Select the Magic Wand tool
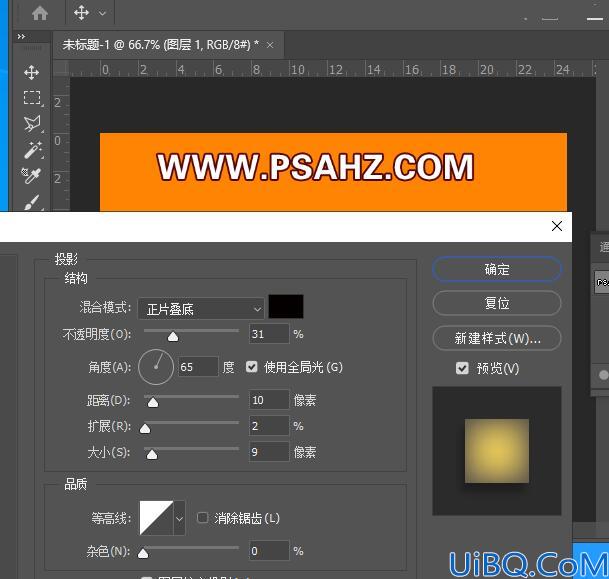The image size is (609, 579). tap(33, 150)
